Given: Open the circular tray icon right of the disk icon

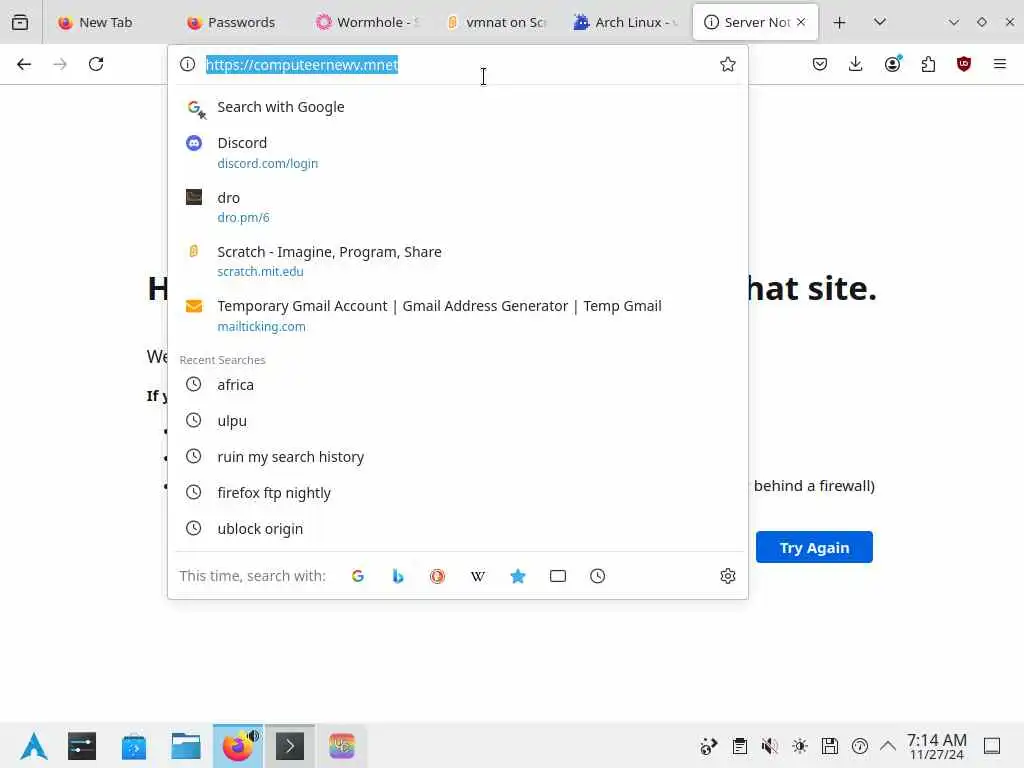Looking at the screenshot, I should pos(859,746).
